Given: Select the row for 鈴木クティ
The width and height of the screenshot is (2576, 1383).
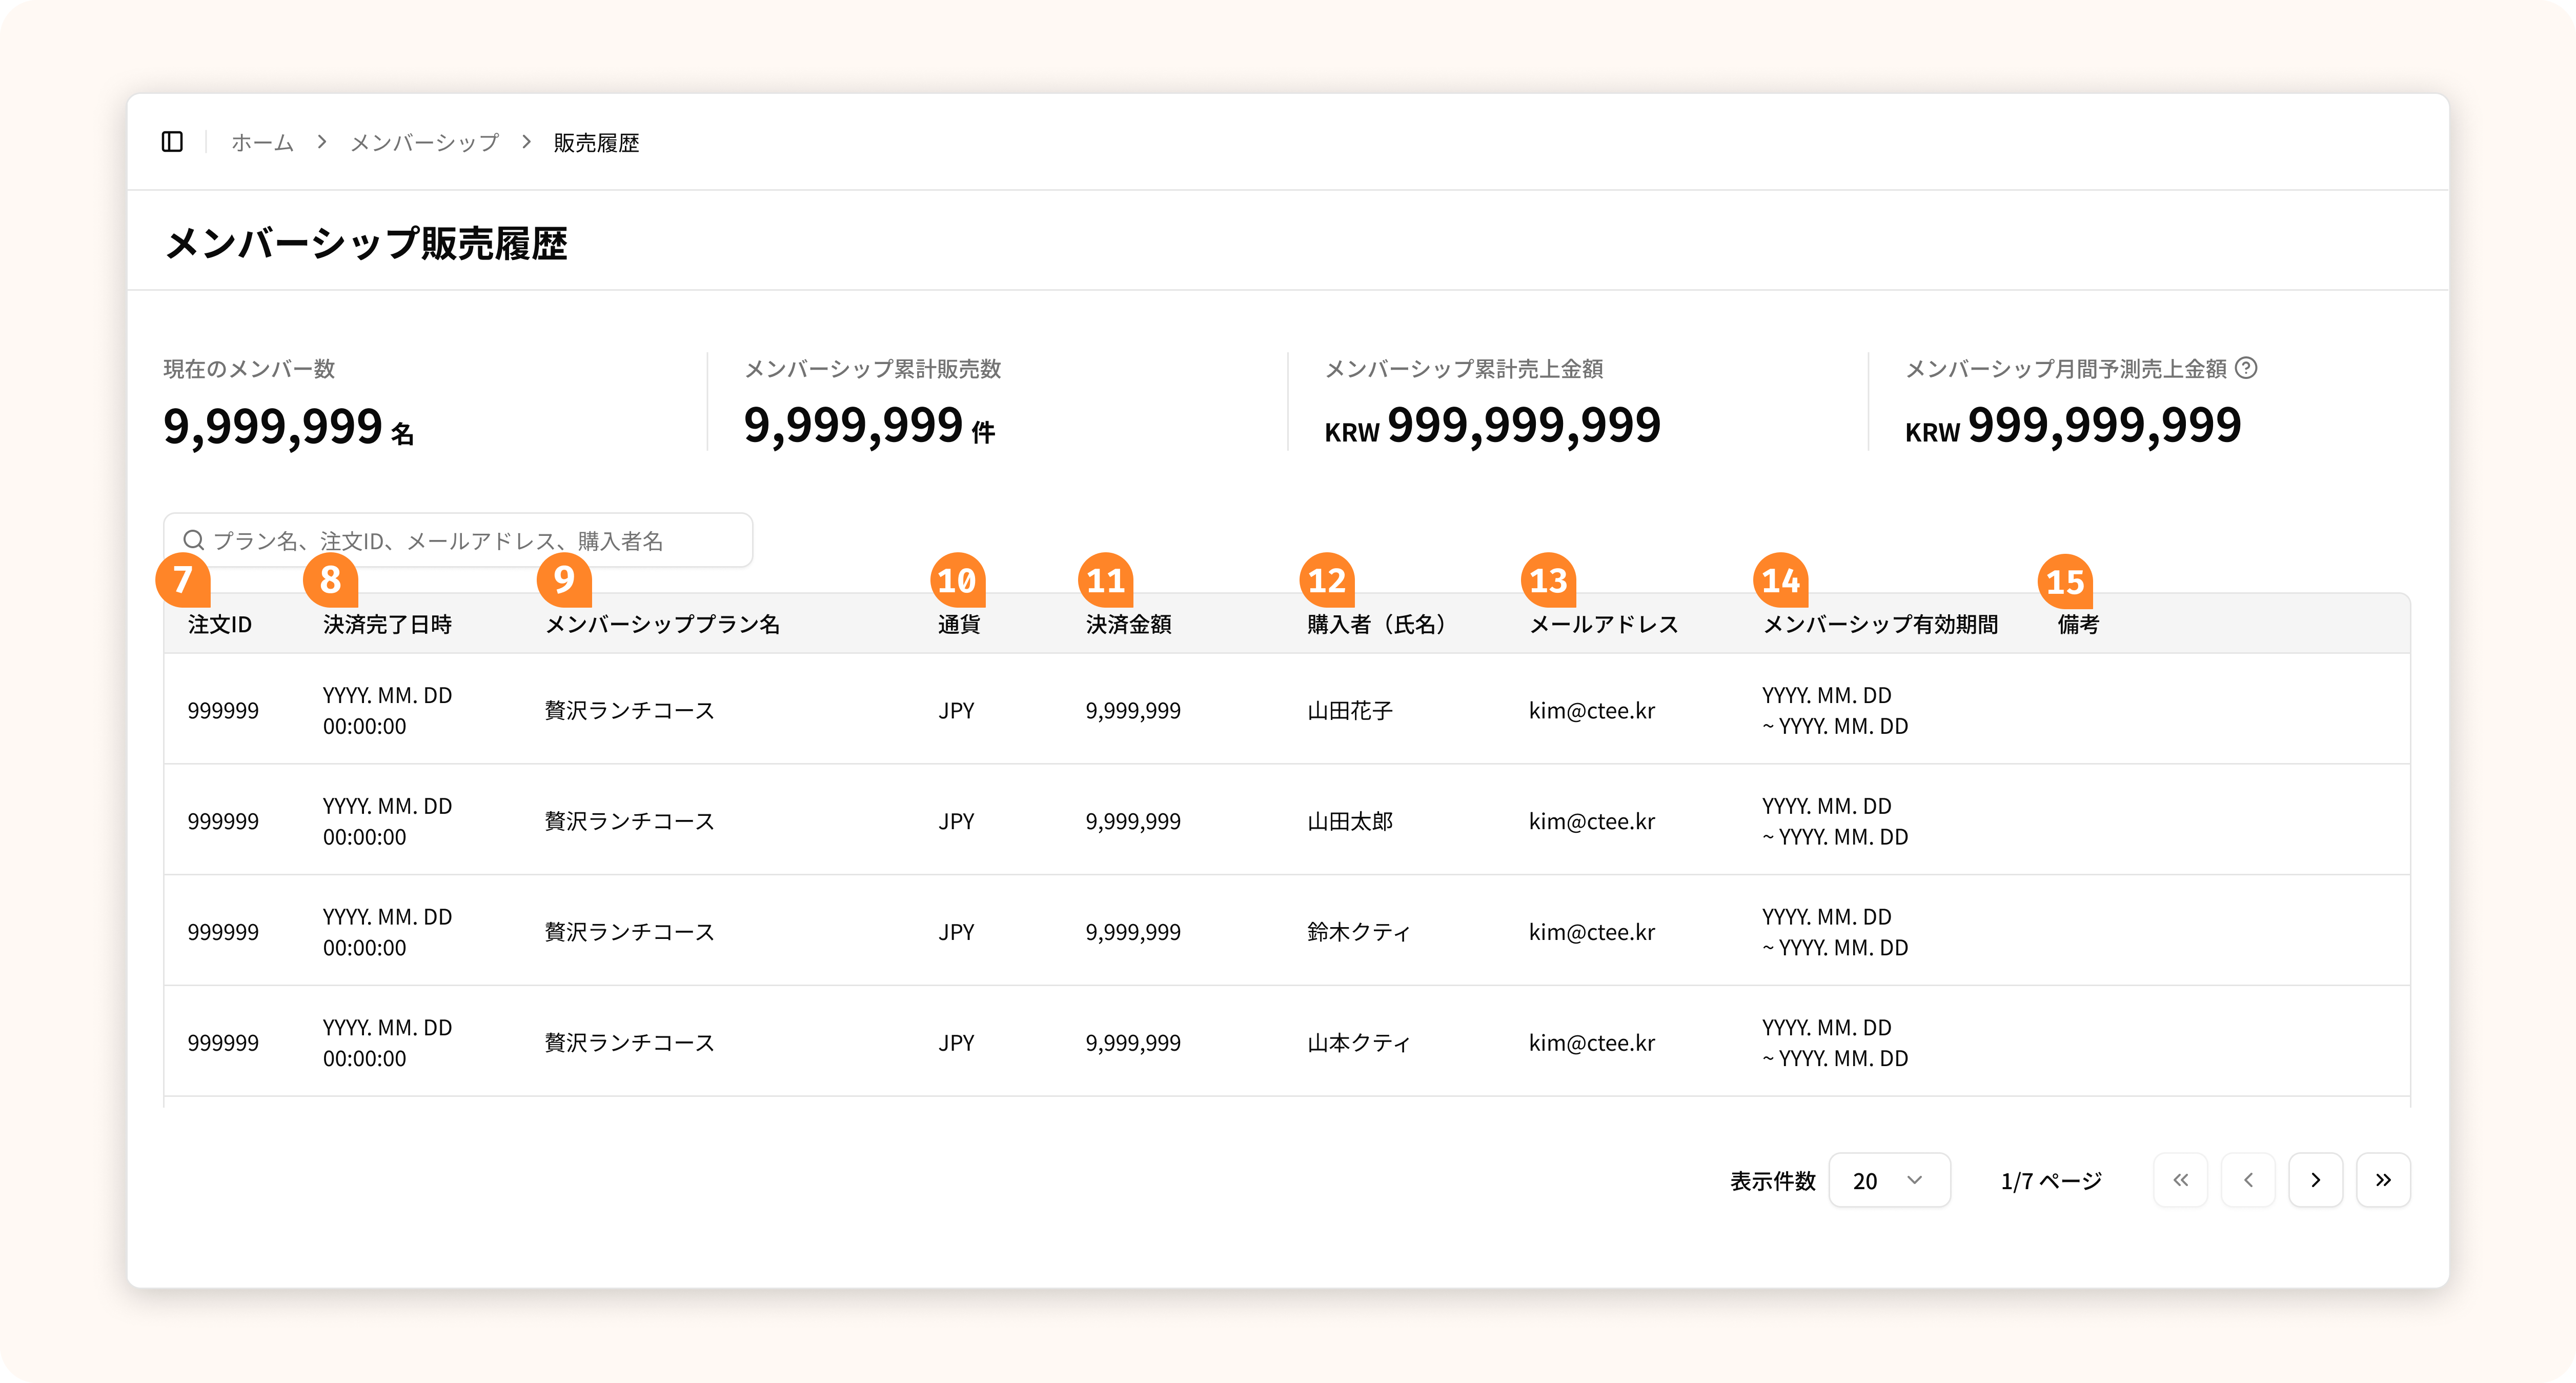Looking at the screenshot, I should click(1358, 931).
